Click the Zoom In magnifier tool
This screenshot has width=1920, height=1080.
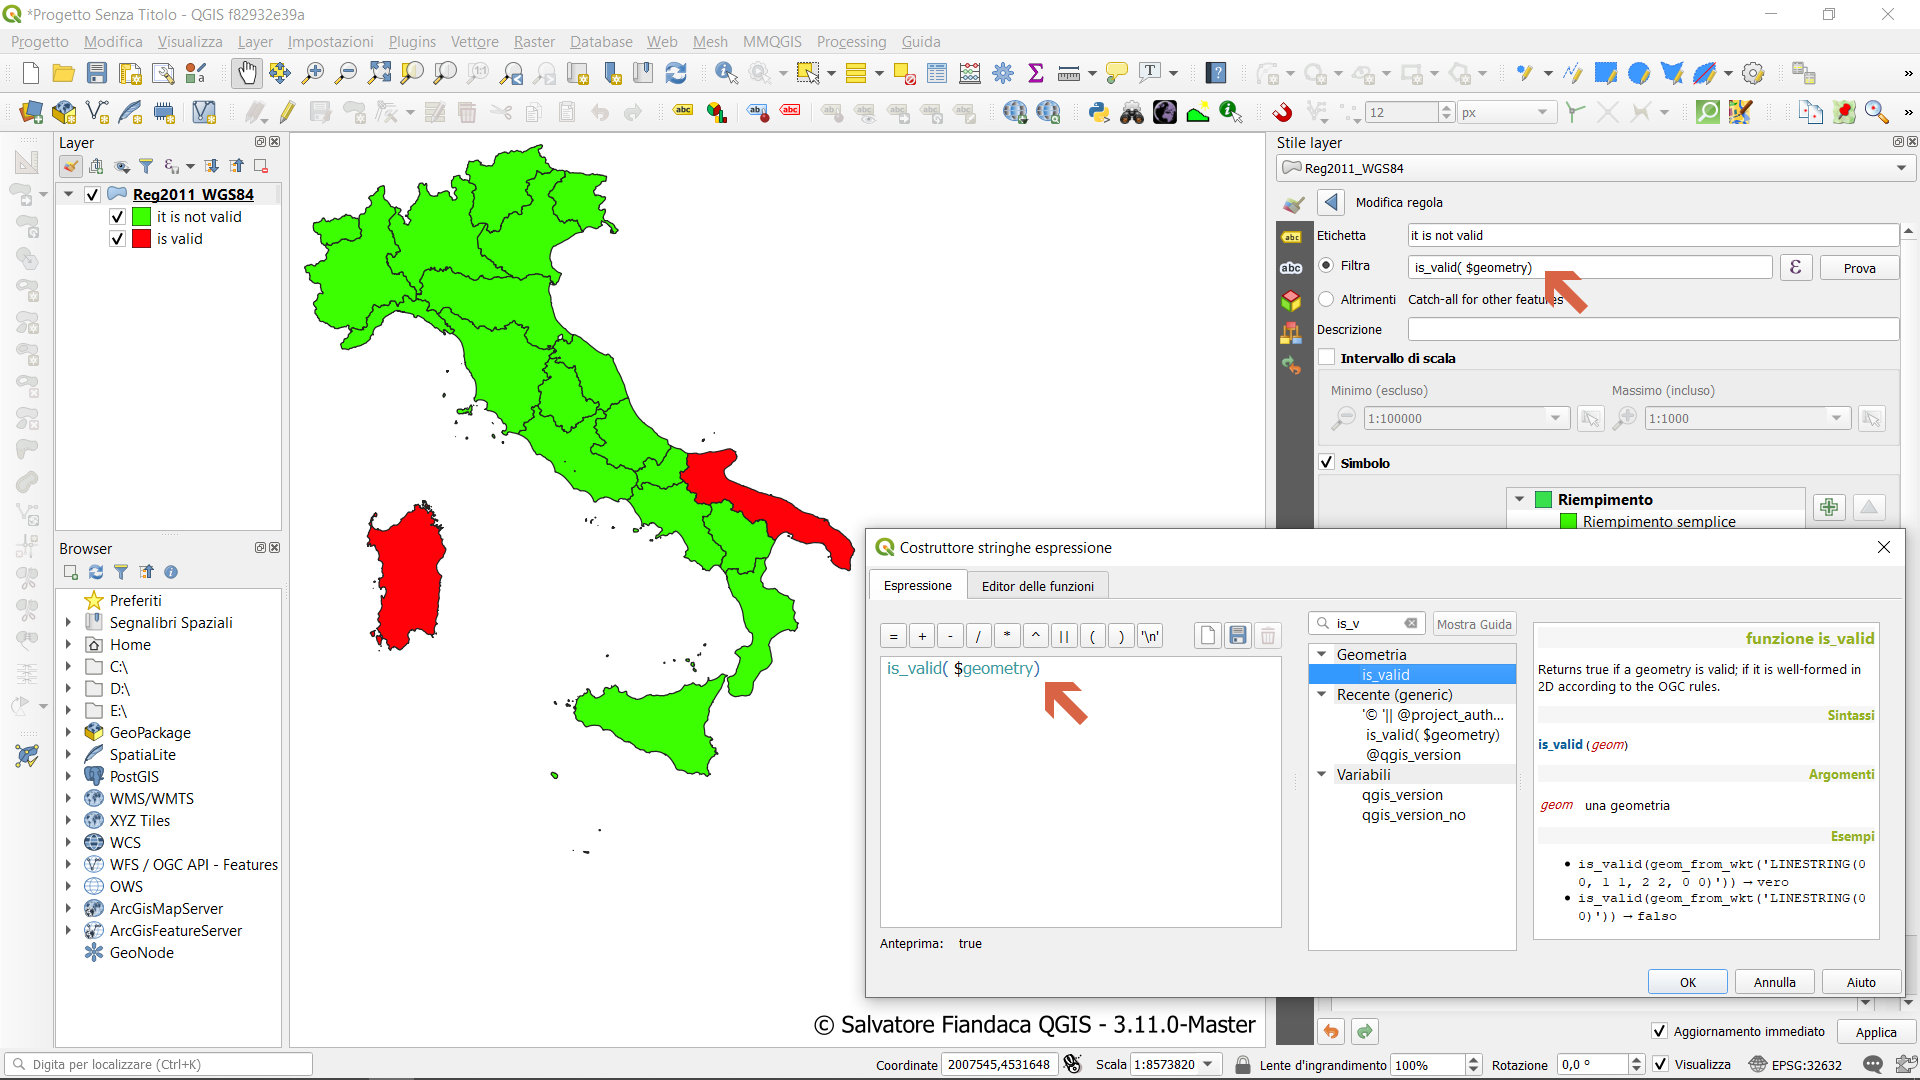pyautogui.click(x=313, y=73)
